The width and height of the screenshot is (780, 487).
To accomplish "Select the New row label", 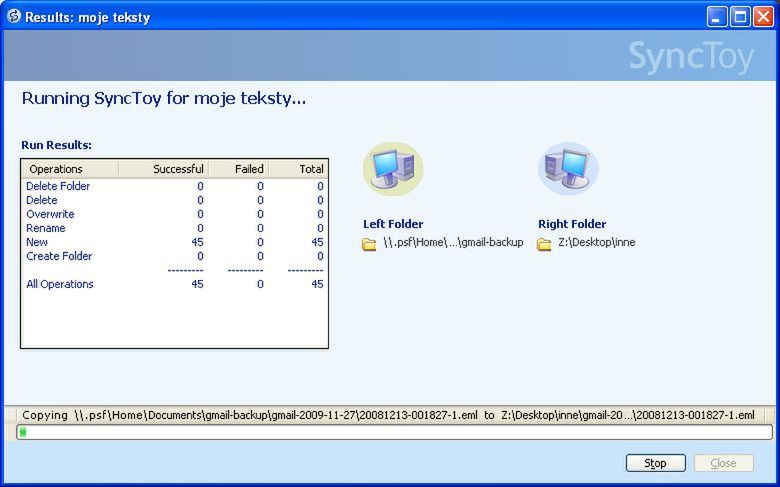I will [x=37, y=242].
